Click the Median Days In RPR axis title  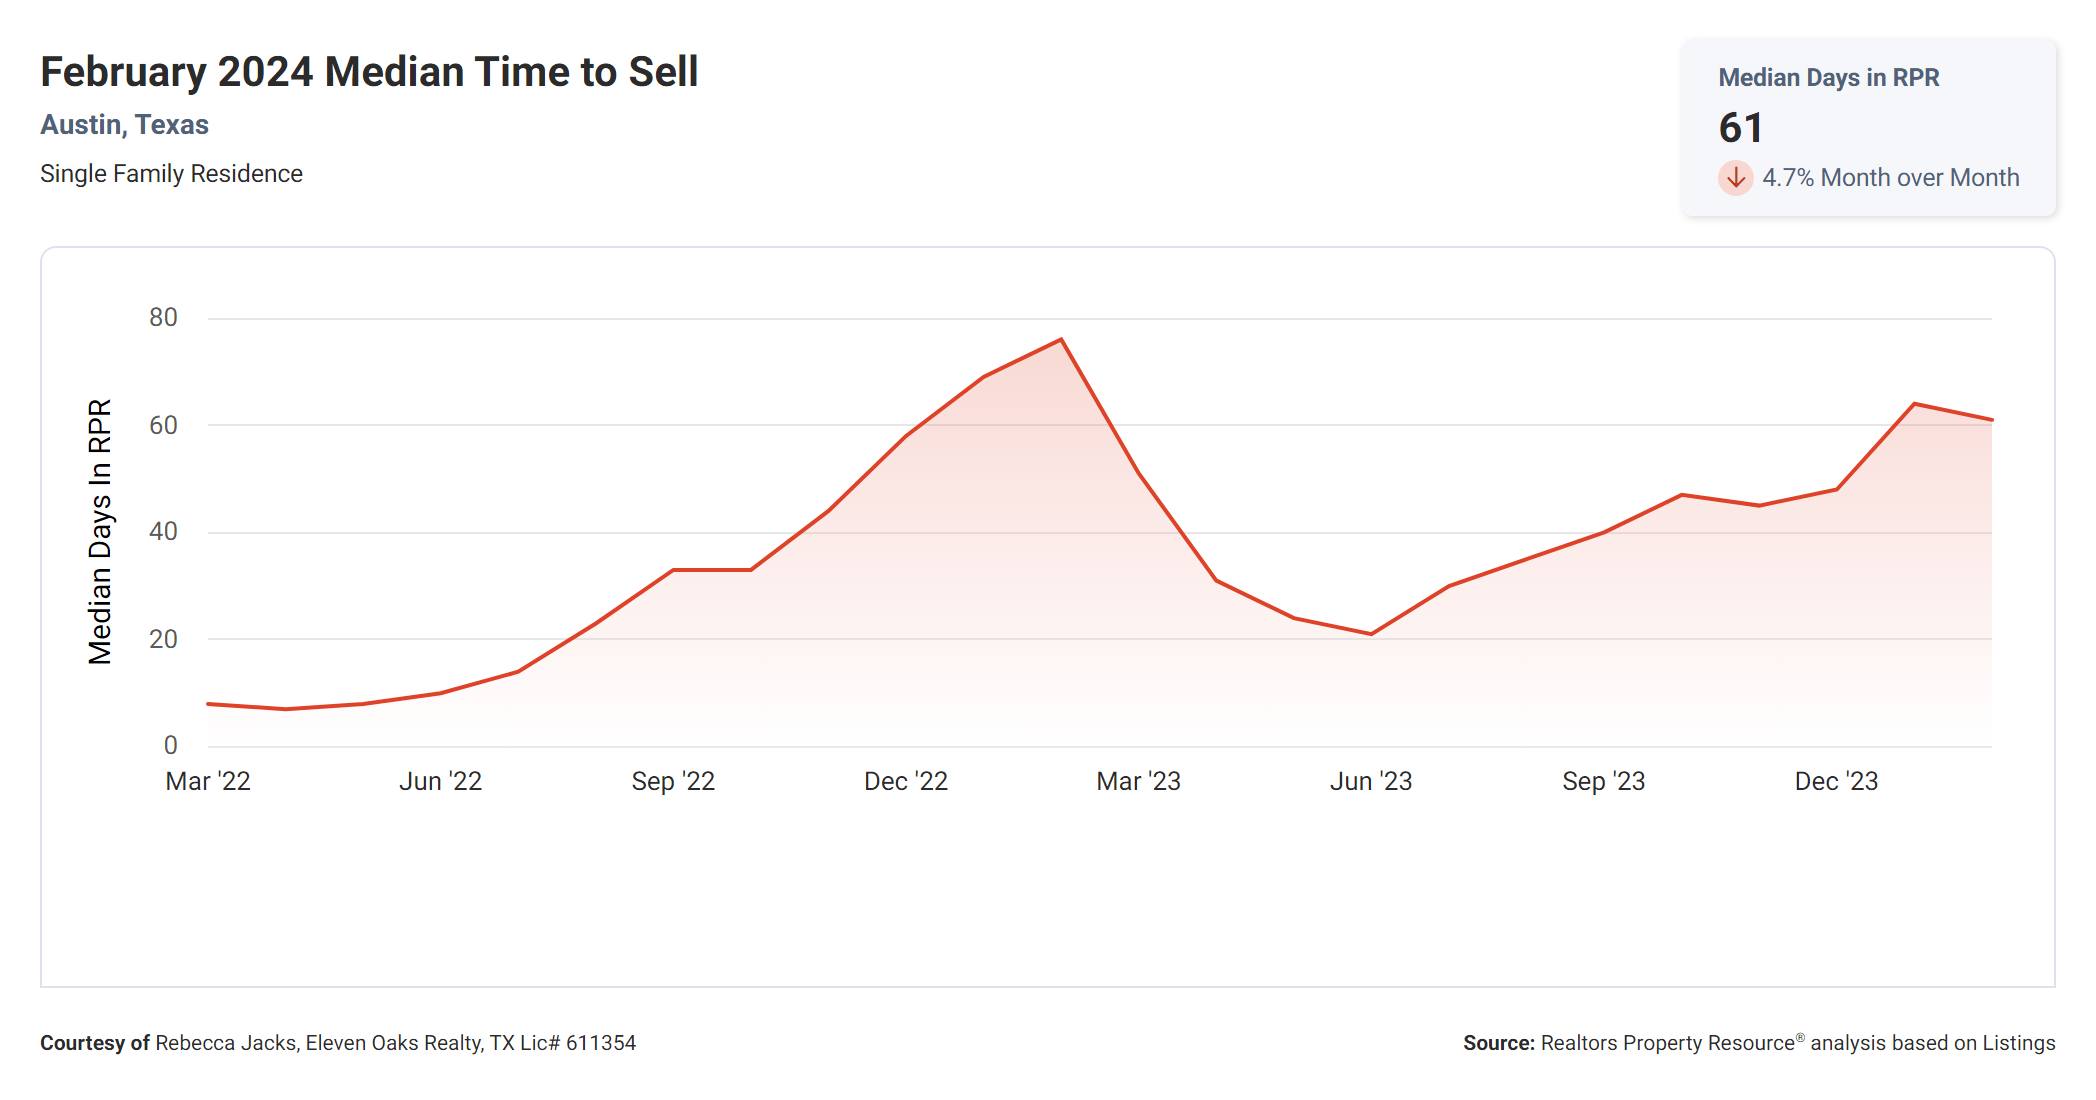[100, 531]
